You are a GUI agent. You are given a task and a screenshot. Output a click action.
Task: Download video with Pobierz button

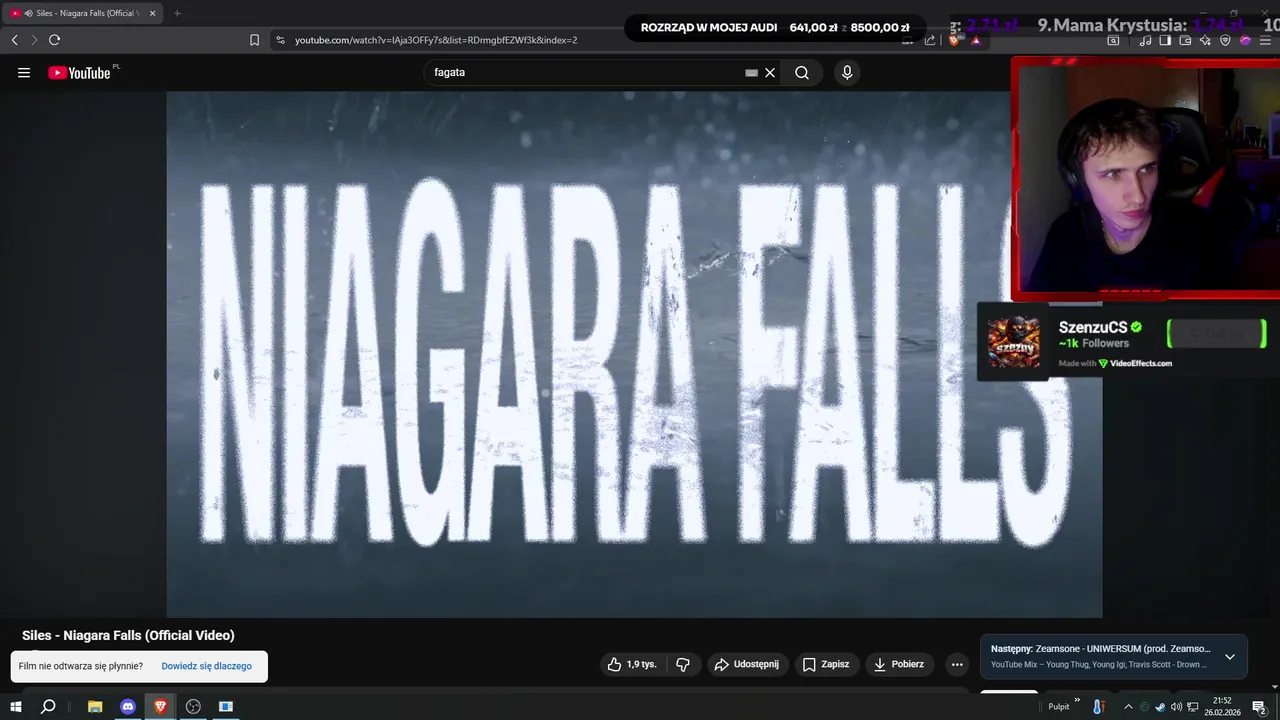(x=898, y=664)
